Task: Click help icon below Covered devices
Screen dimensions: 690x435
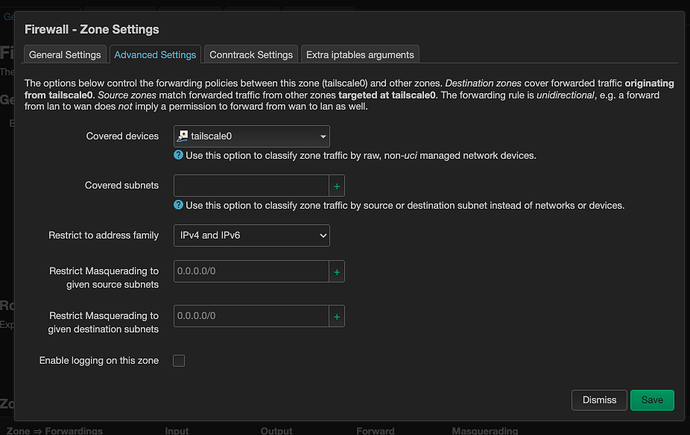Action: point(179,156)
